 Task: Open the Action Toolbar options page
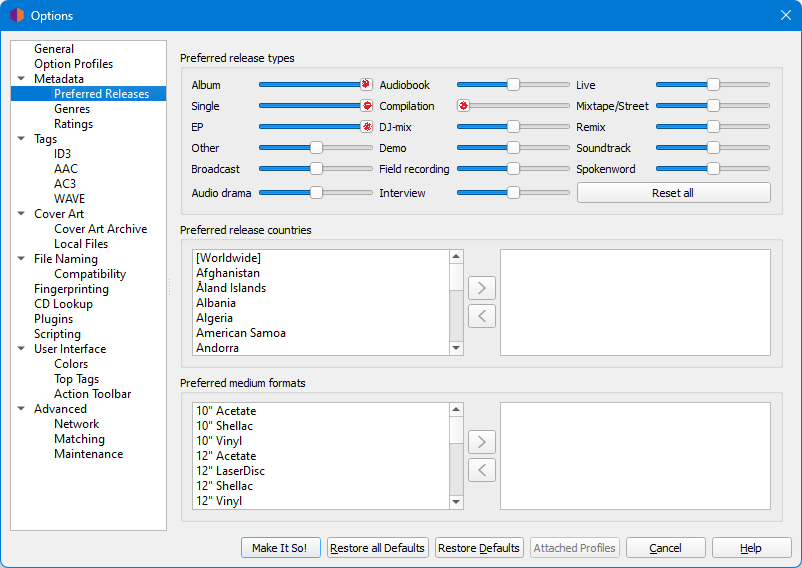tap(93, 394)
